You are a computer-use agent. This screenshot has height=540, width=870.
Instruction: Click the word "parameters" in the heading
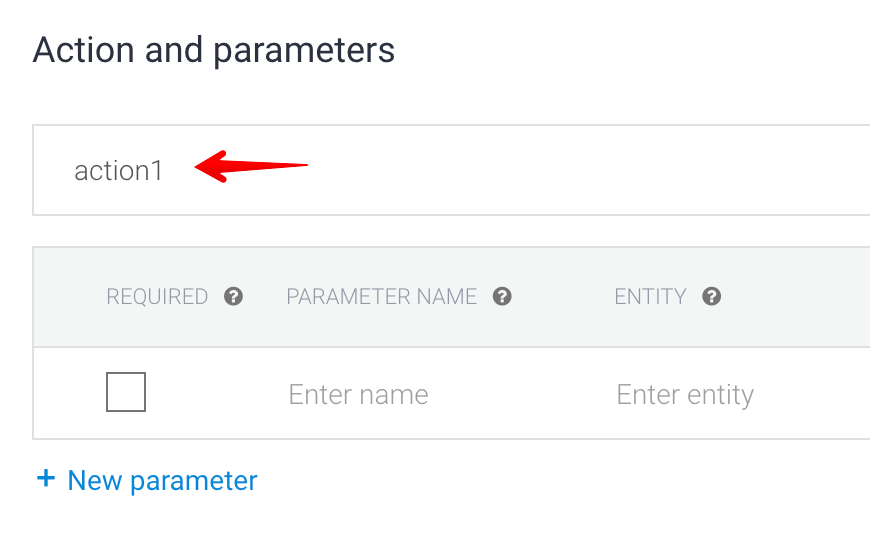[304, 52]
